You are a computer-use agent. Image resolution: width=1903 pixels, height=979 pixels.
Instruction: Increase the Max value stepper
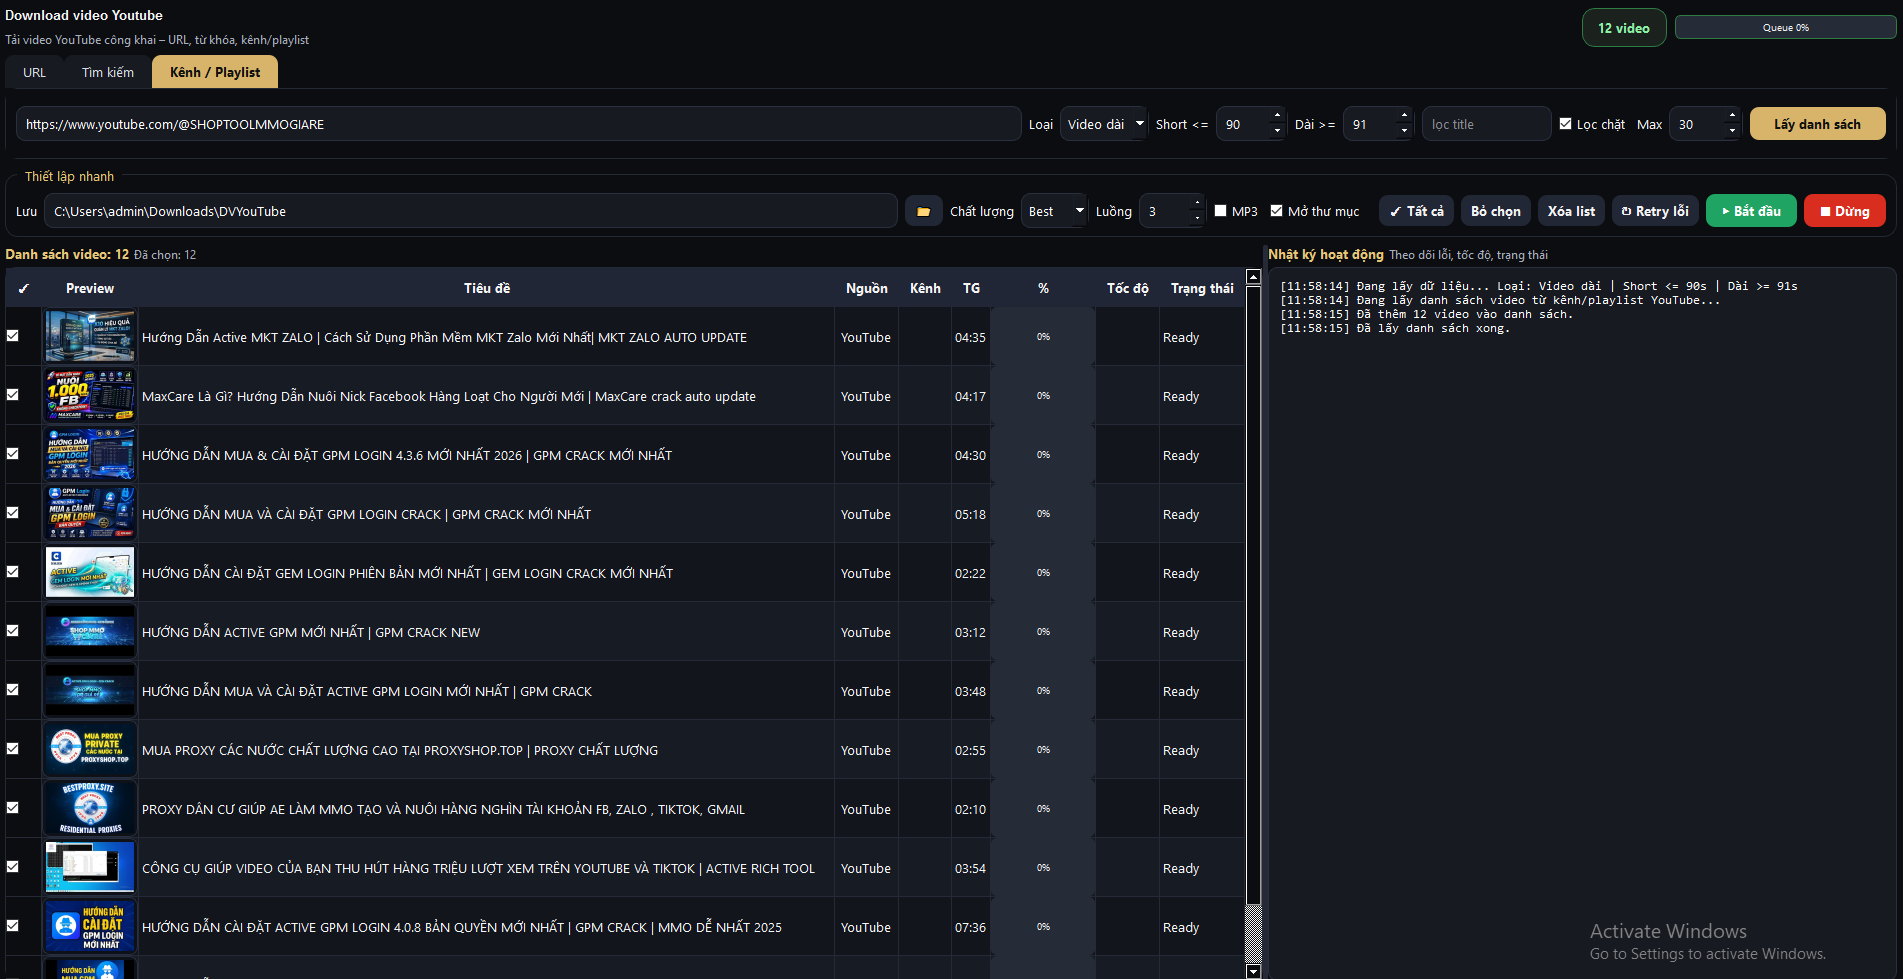click(1732, 116)
